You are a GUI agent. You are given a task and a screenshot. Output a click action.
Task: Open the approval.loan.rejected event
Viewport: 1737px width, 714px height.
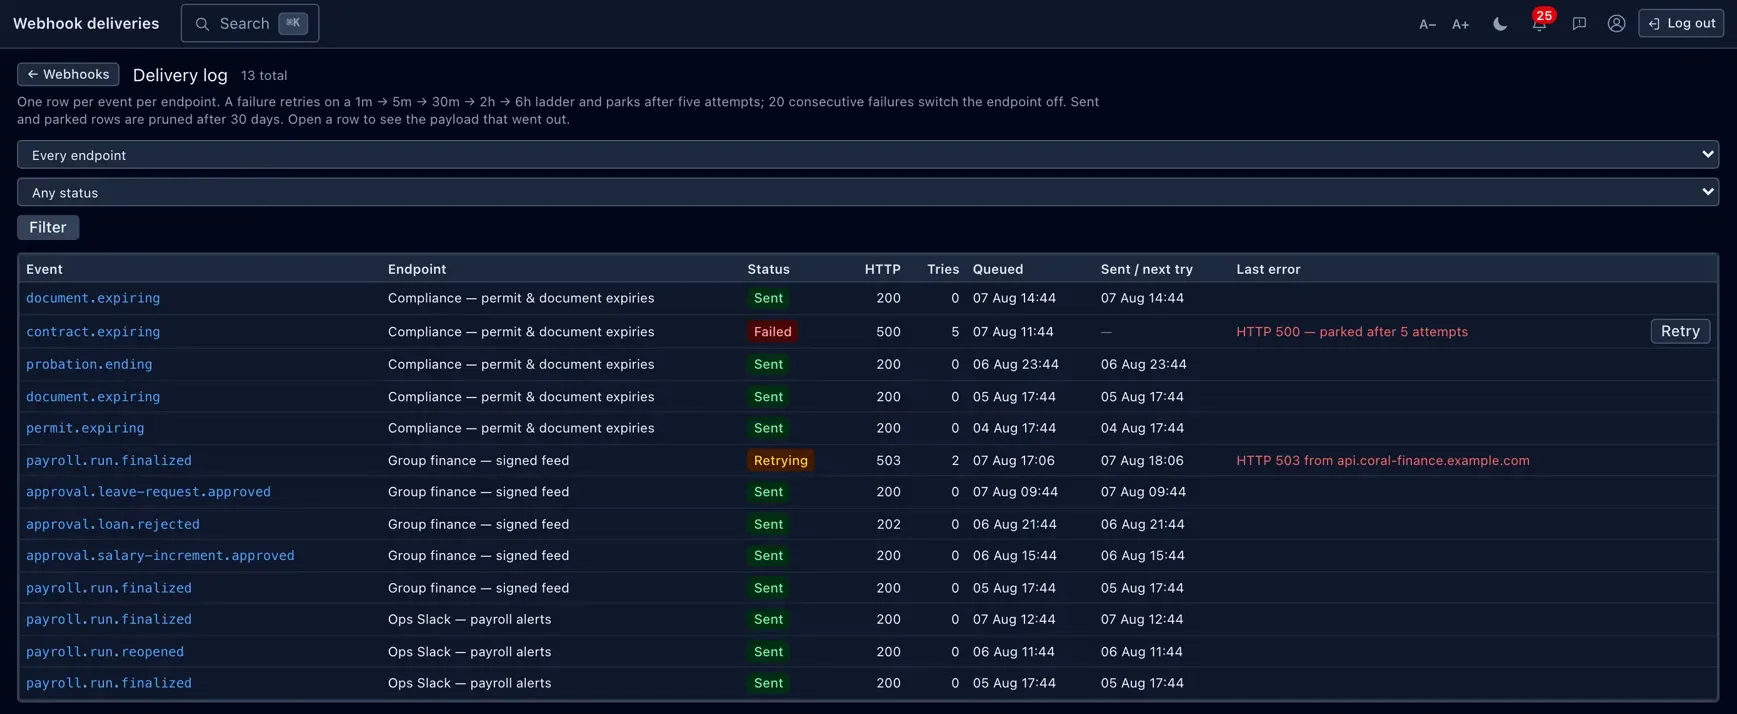(113, 524)
